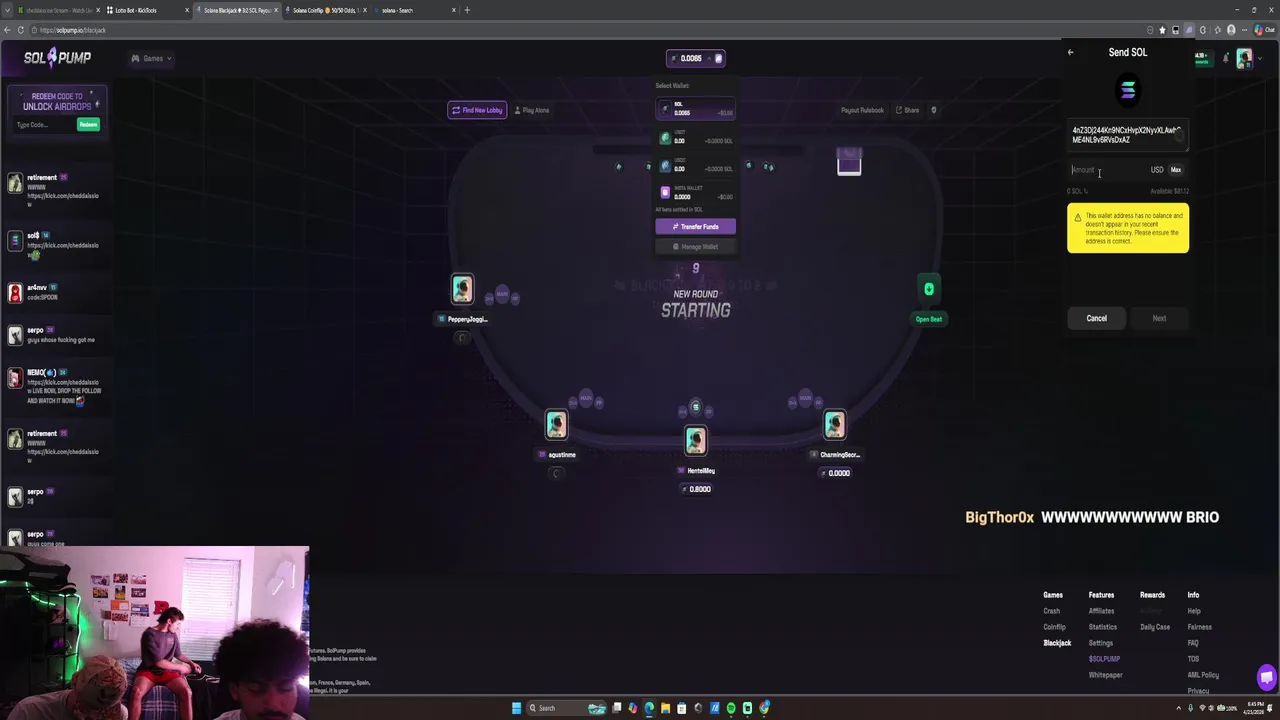Viewport: 1280px width, 720px height.
Task: Click the green Redeem button
Action: coord(89,125)
